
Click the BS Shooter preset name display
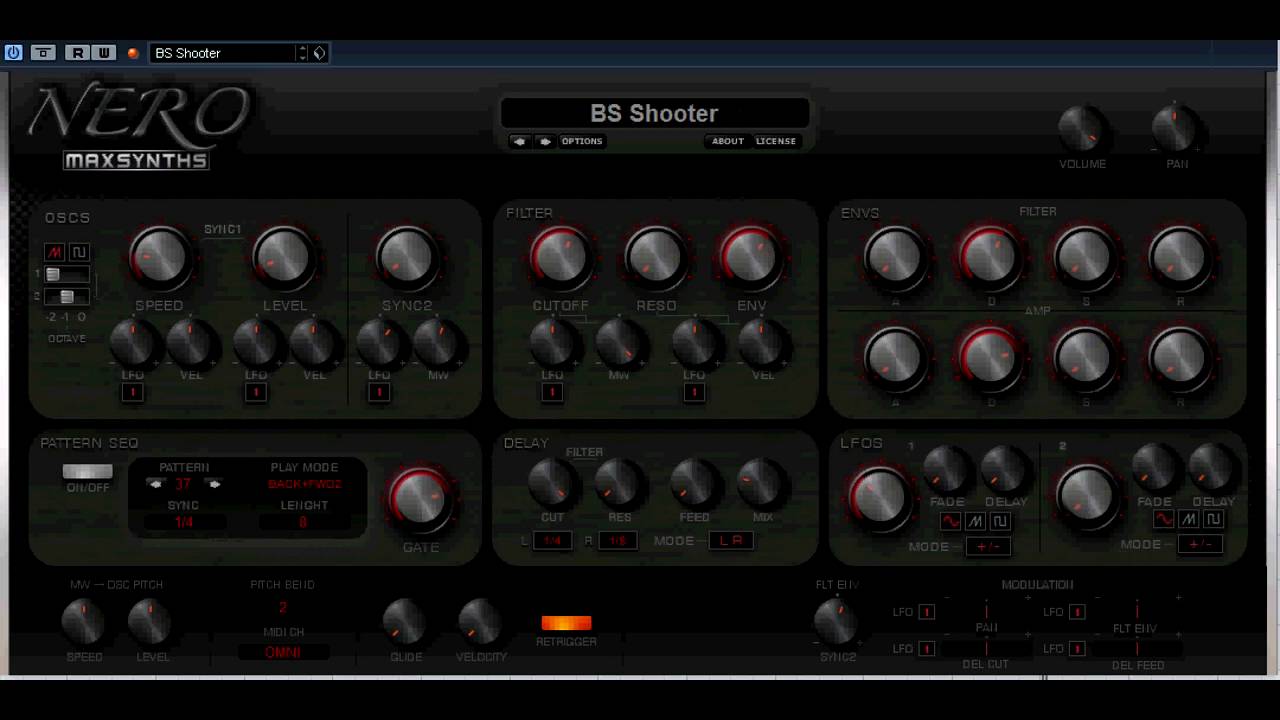tap(654, 113)
